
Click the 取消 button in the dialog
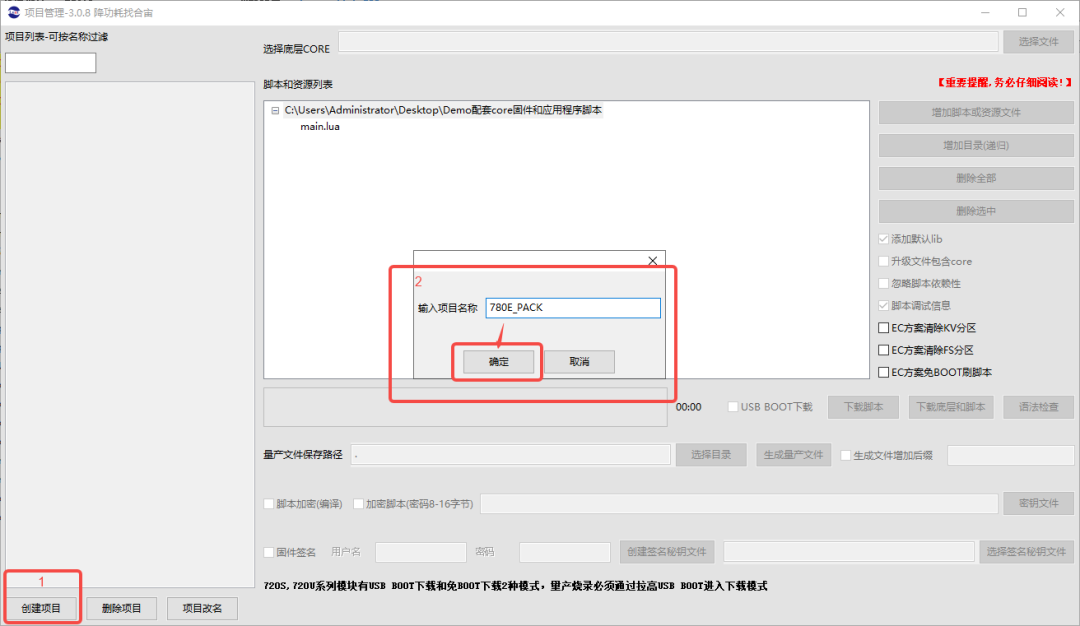pyautogui.click(x=579, y=362)
